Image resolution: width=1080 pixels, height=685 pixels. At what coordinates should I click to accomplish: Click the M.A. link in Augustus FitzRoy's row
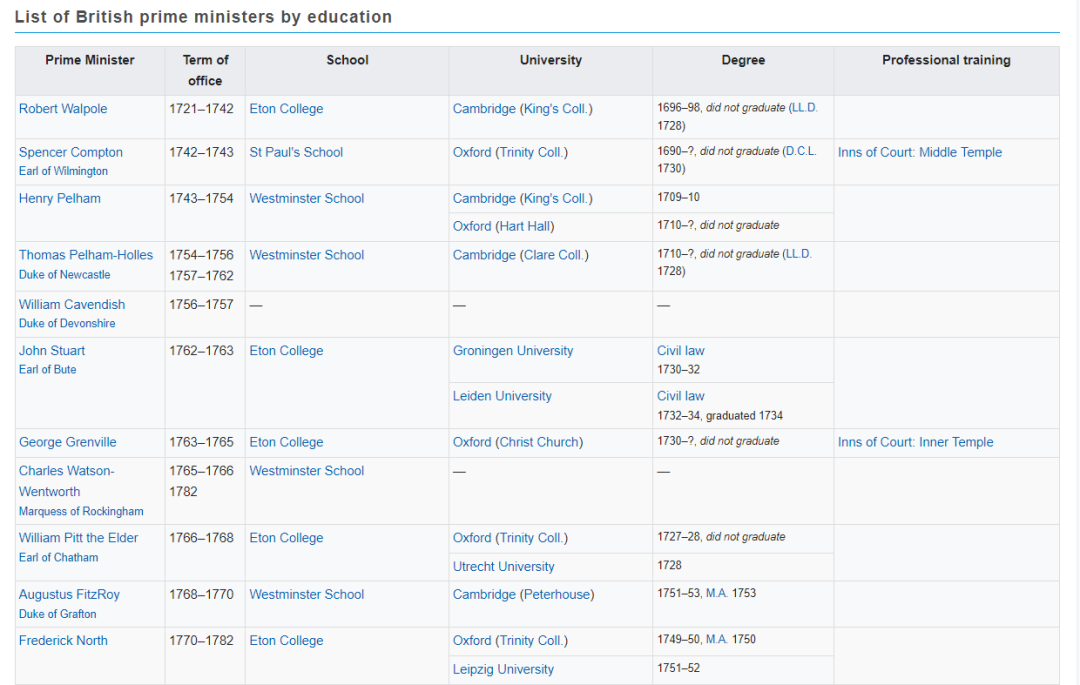(717, 593)
